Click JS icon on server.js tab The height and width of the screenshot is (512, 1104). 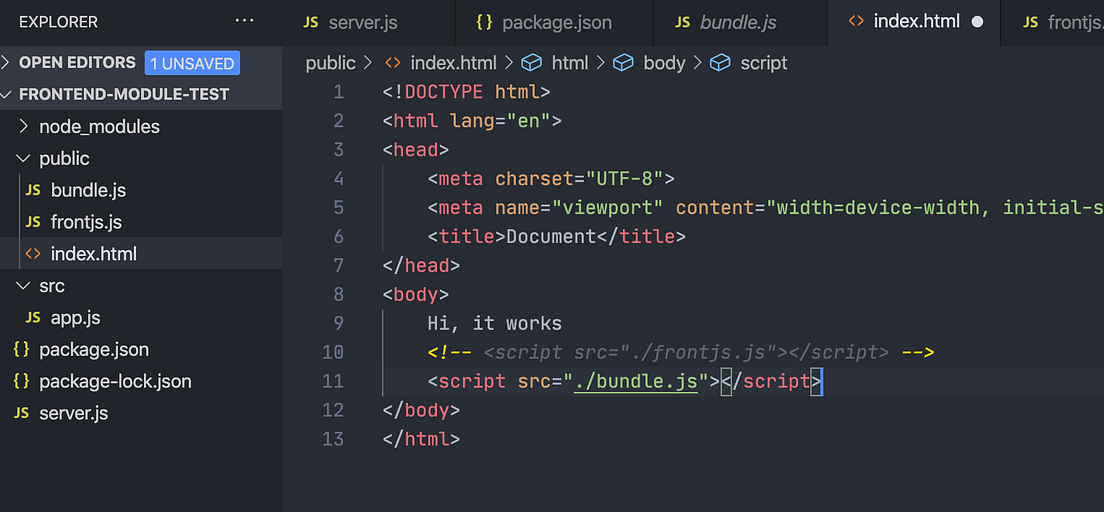(310, 23)
